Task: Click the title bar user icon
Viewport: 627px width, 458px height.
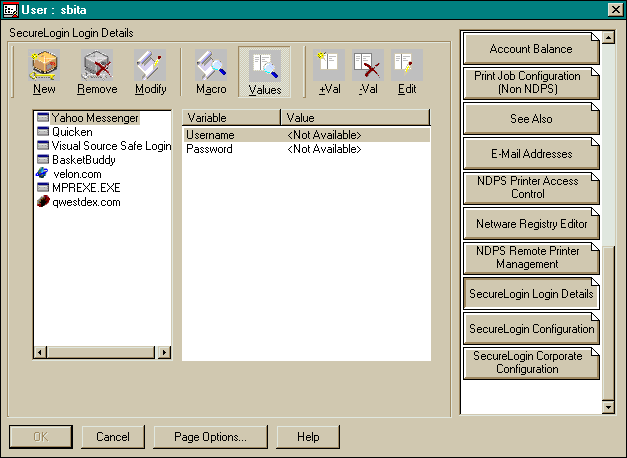Action: (10, 10)
